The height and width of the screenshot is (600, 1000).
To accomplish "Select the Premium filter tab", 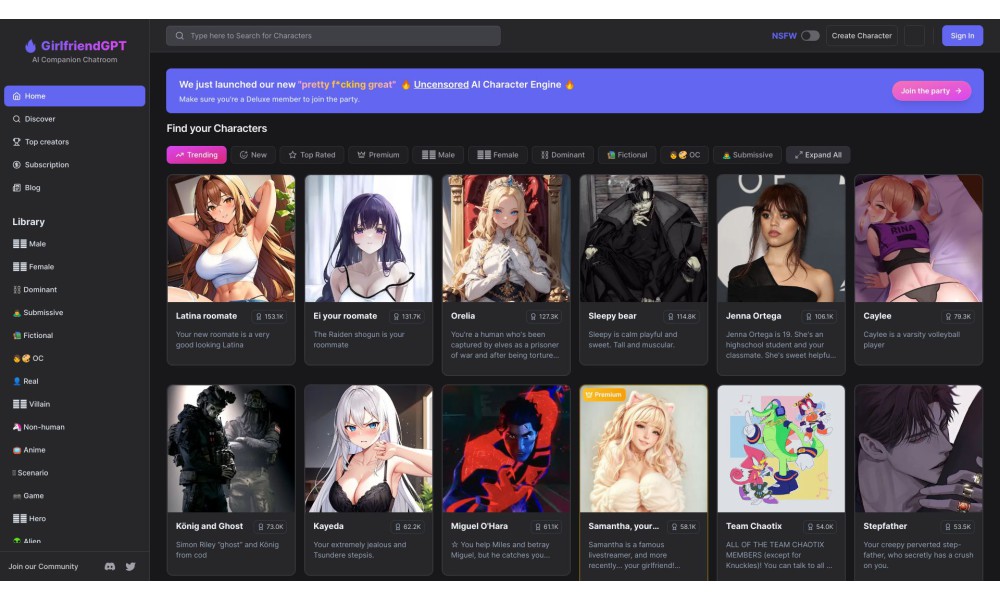I will click(x=378, y=155).
